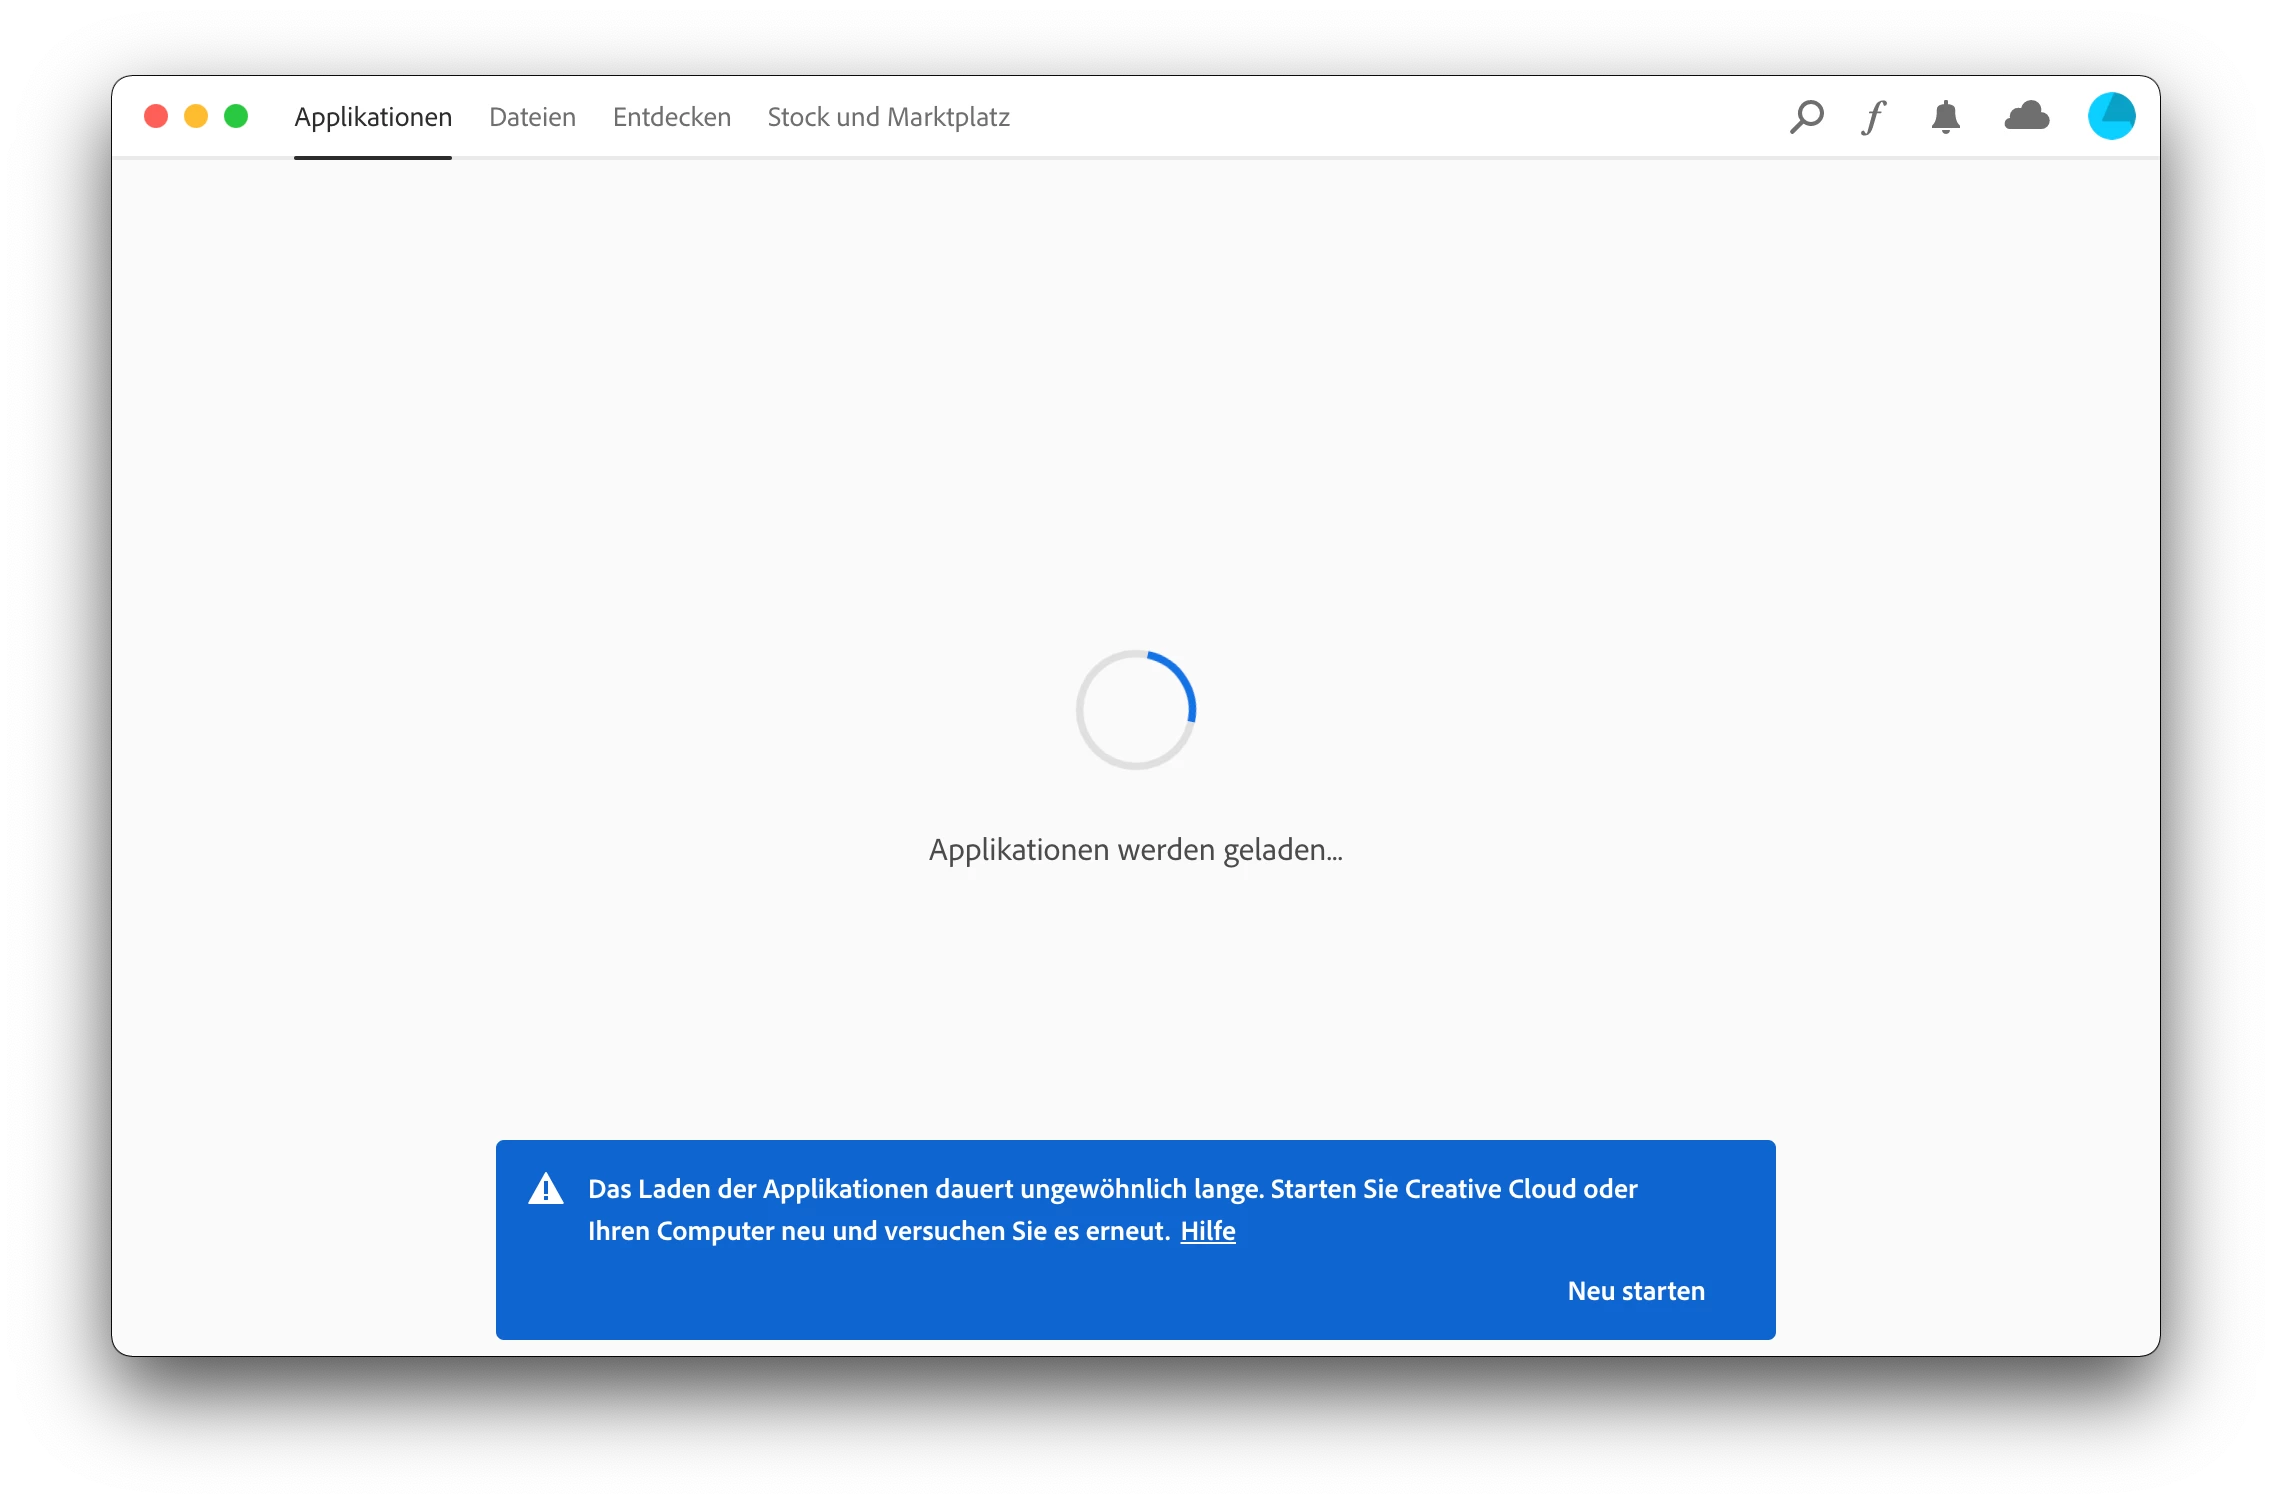Open the search magnifier icon
2272x1504 pixels.
click(1806, 117)
